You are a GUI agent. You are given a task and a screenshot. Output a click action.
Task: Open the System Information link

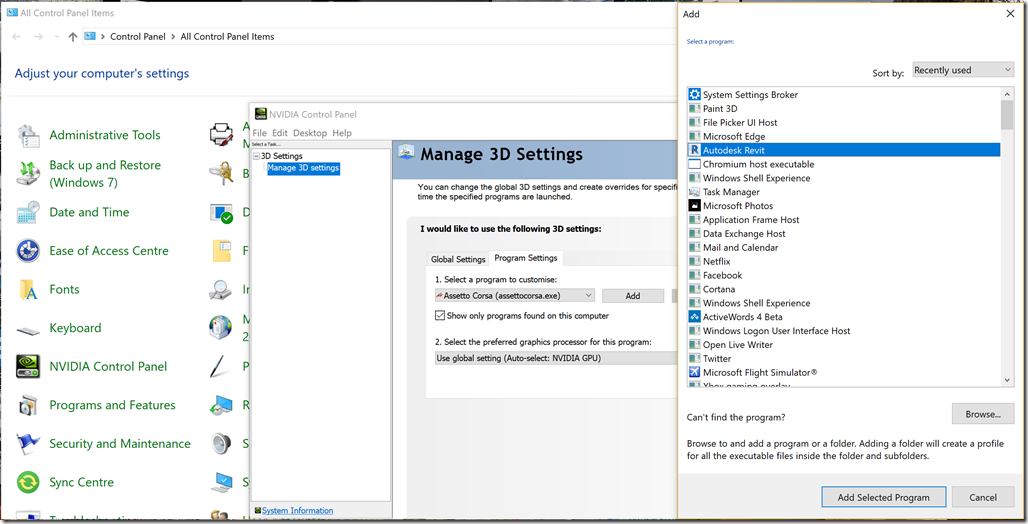point(297,511)
